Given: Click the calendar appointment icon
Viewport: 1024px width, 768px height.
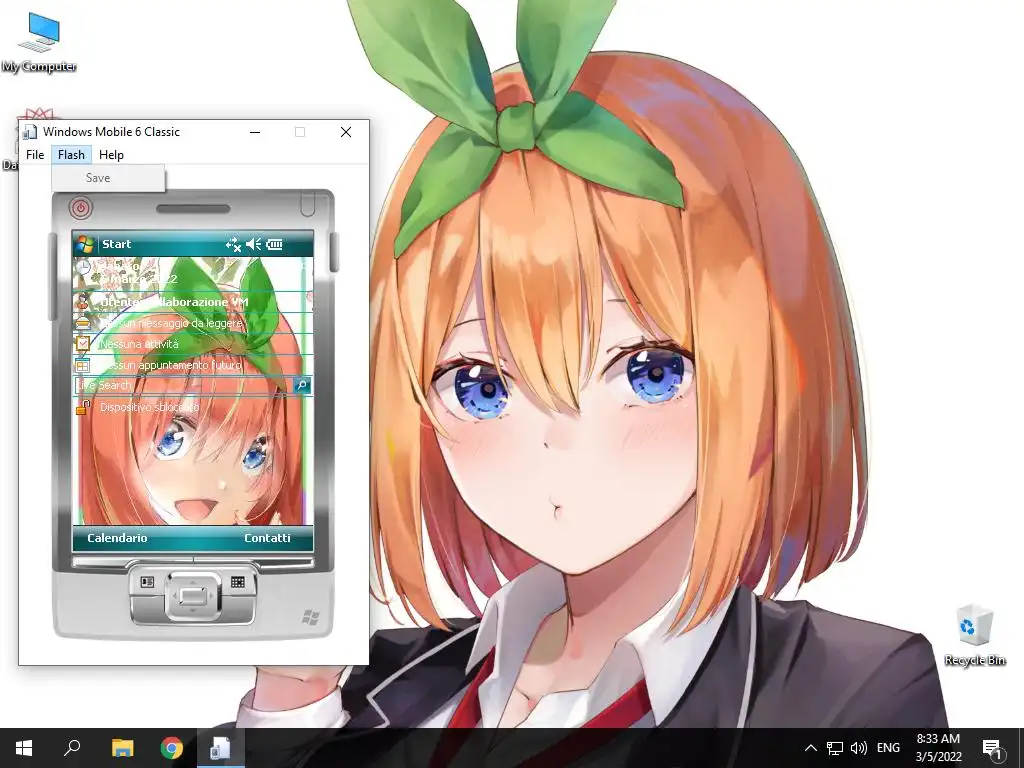Looking at the screenshot, I should [x=83, y=365].
